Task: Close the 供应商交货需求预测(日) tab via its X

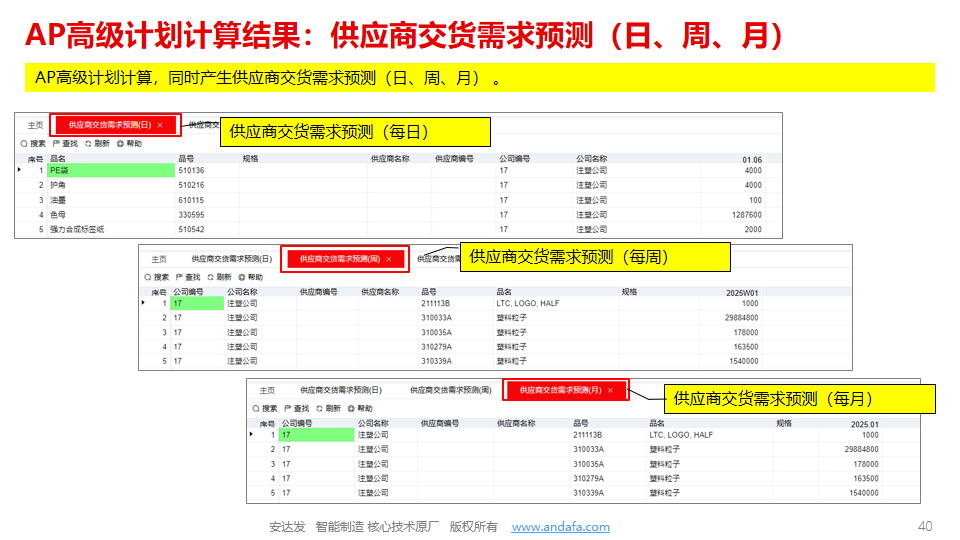Action: (160, 125)
